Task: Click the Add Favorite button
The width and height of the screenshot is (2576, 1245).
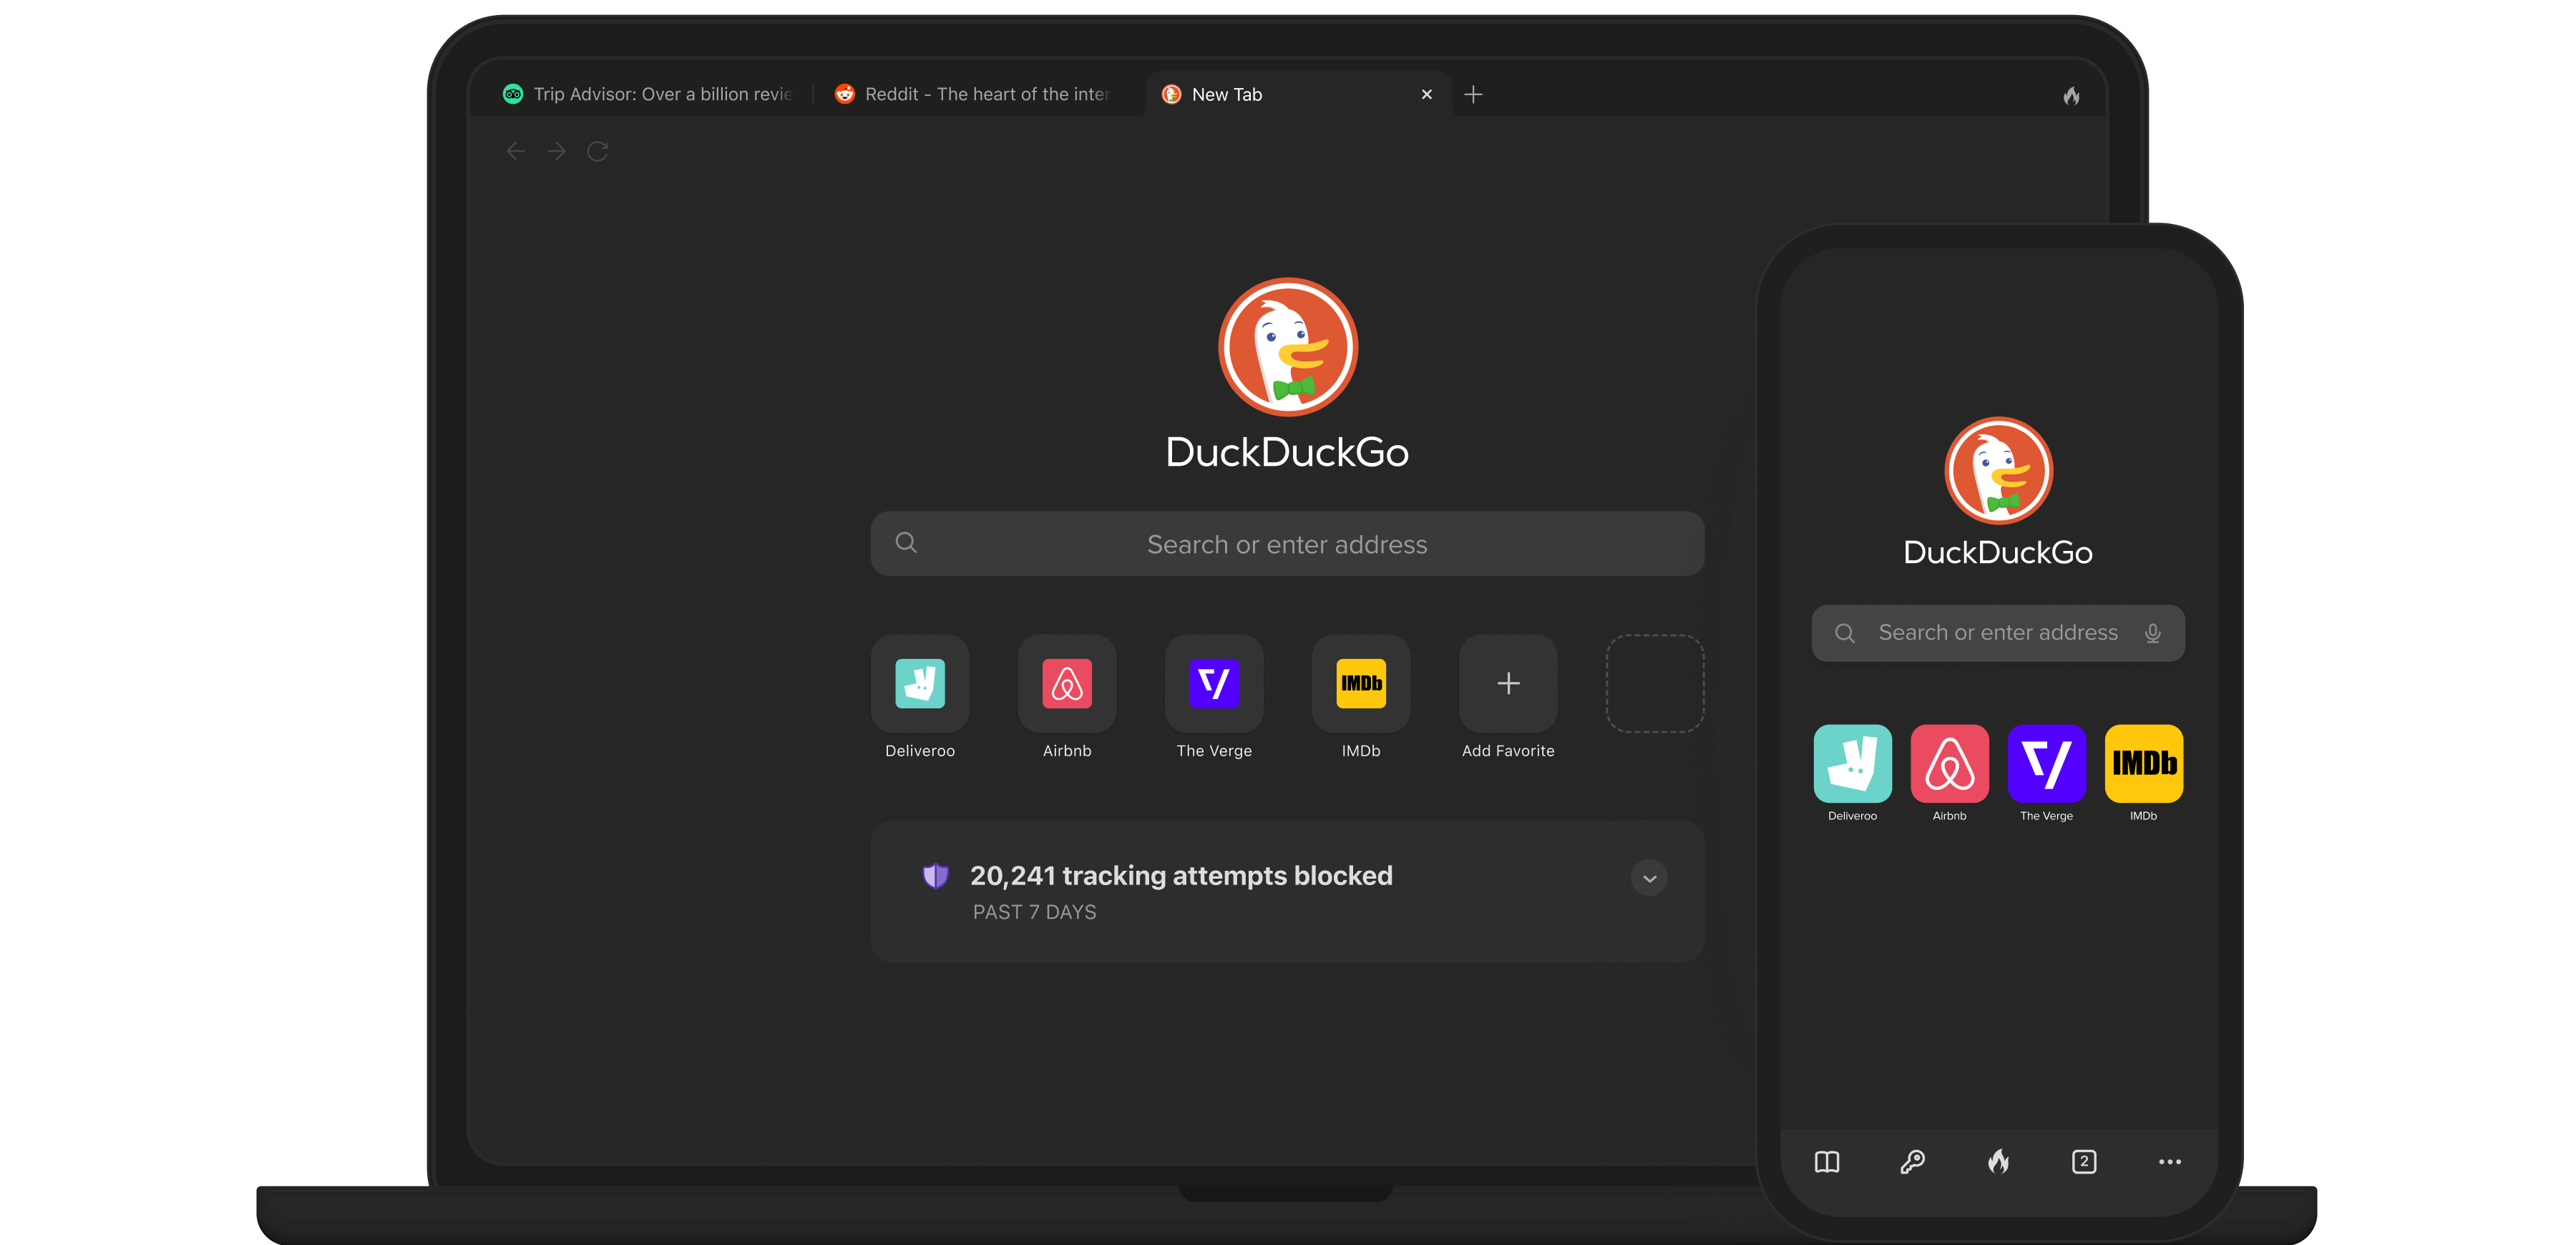Action: tap(1507, 684)
